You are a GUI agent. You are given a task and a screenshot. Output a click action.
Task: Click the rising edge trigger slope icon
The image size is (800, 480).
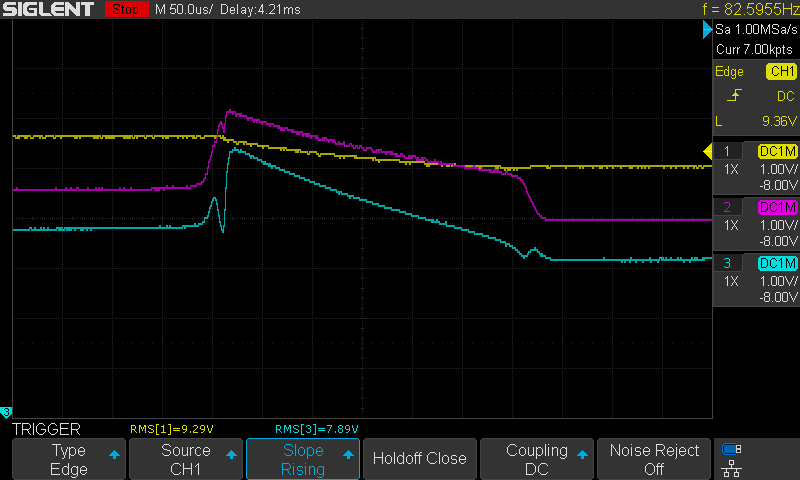(x=734, y=95)
